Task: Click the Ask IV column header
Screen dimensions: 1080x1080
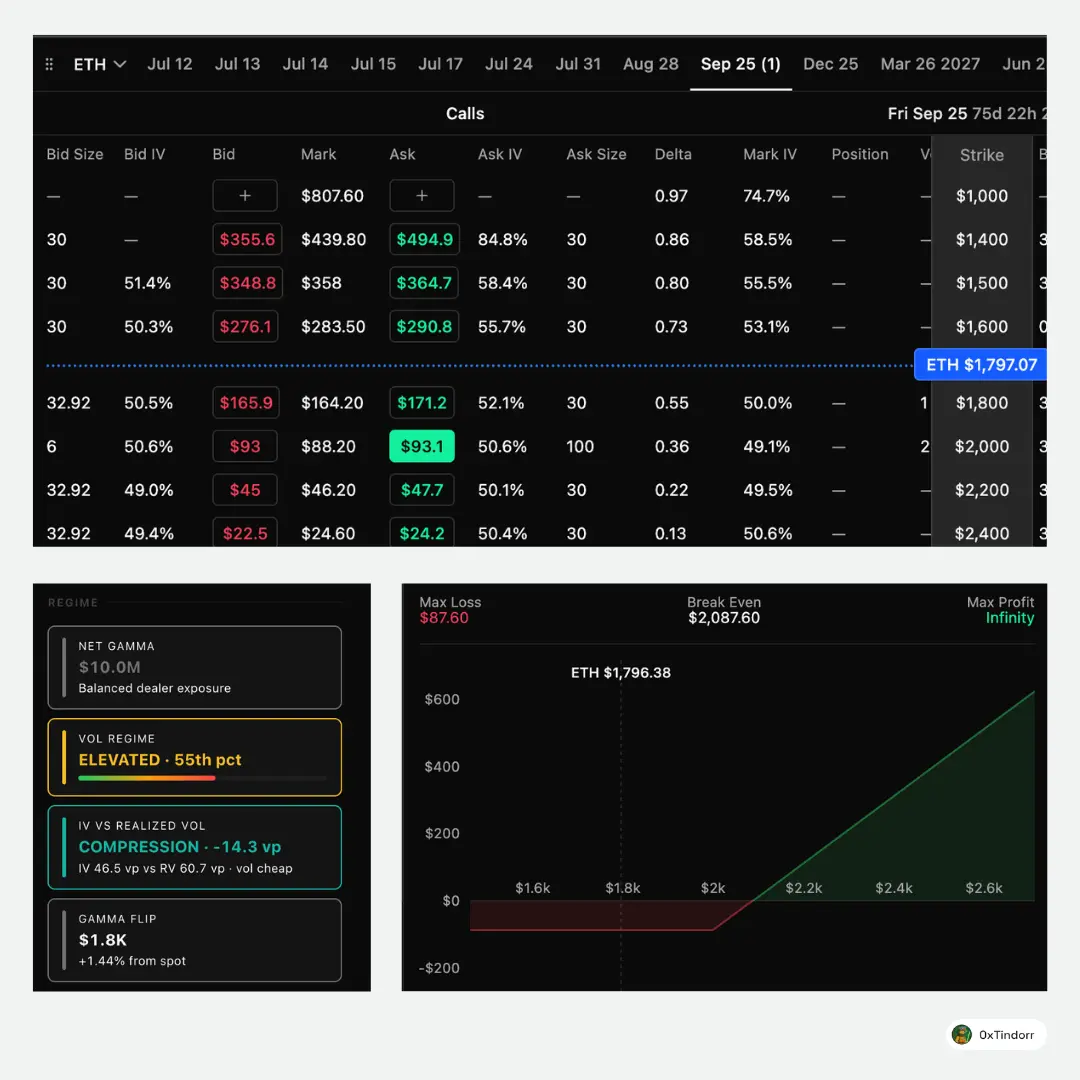Action: click(500, 154)
